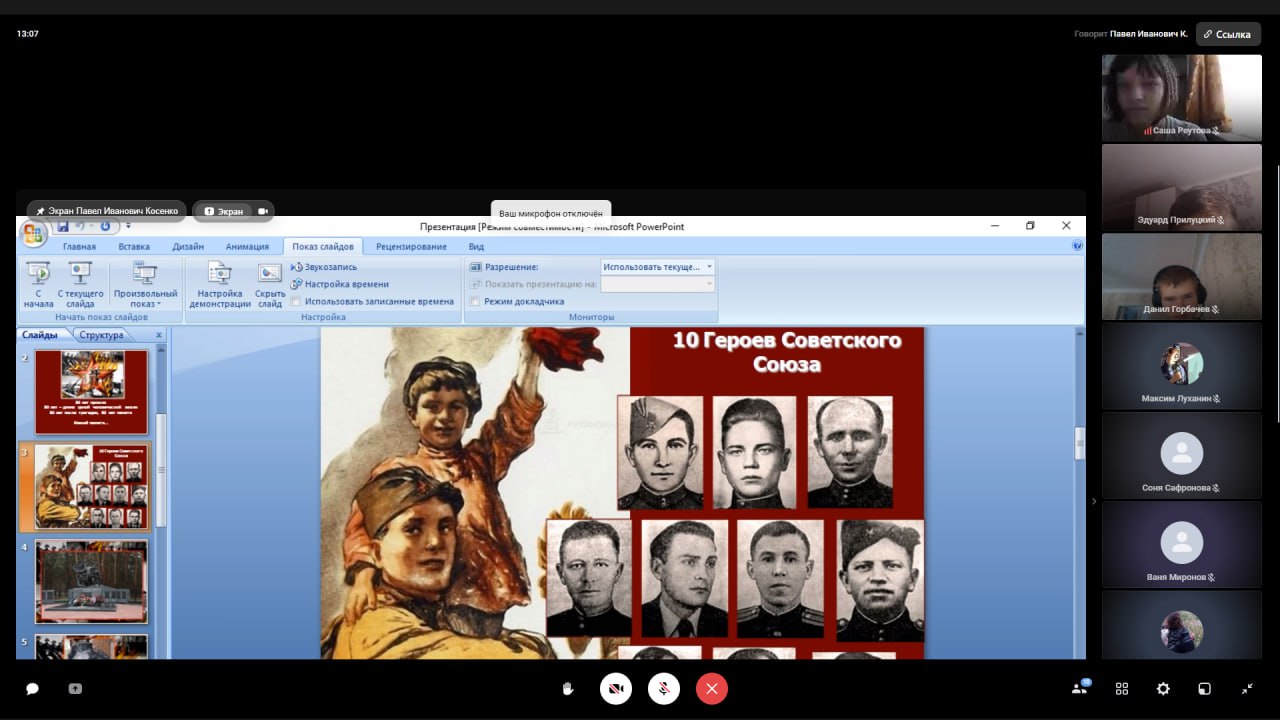This screenshot has width=1280, height=720.
Task: Select Данил Горбачев video tile
Action: coord(1182,276)
